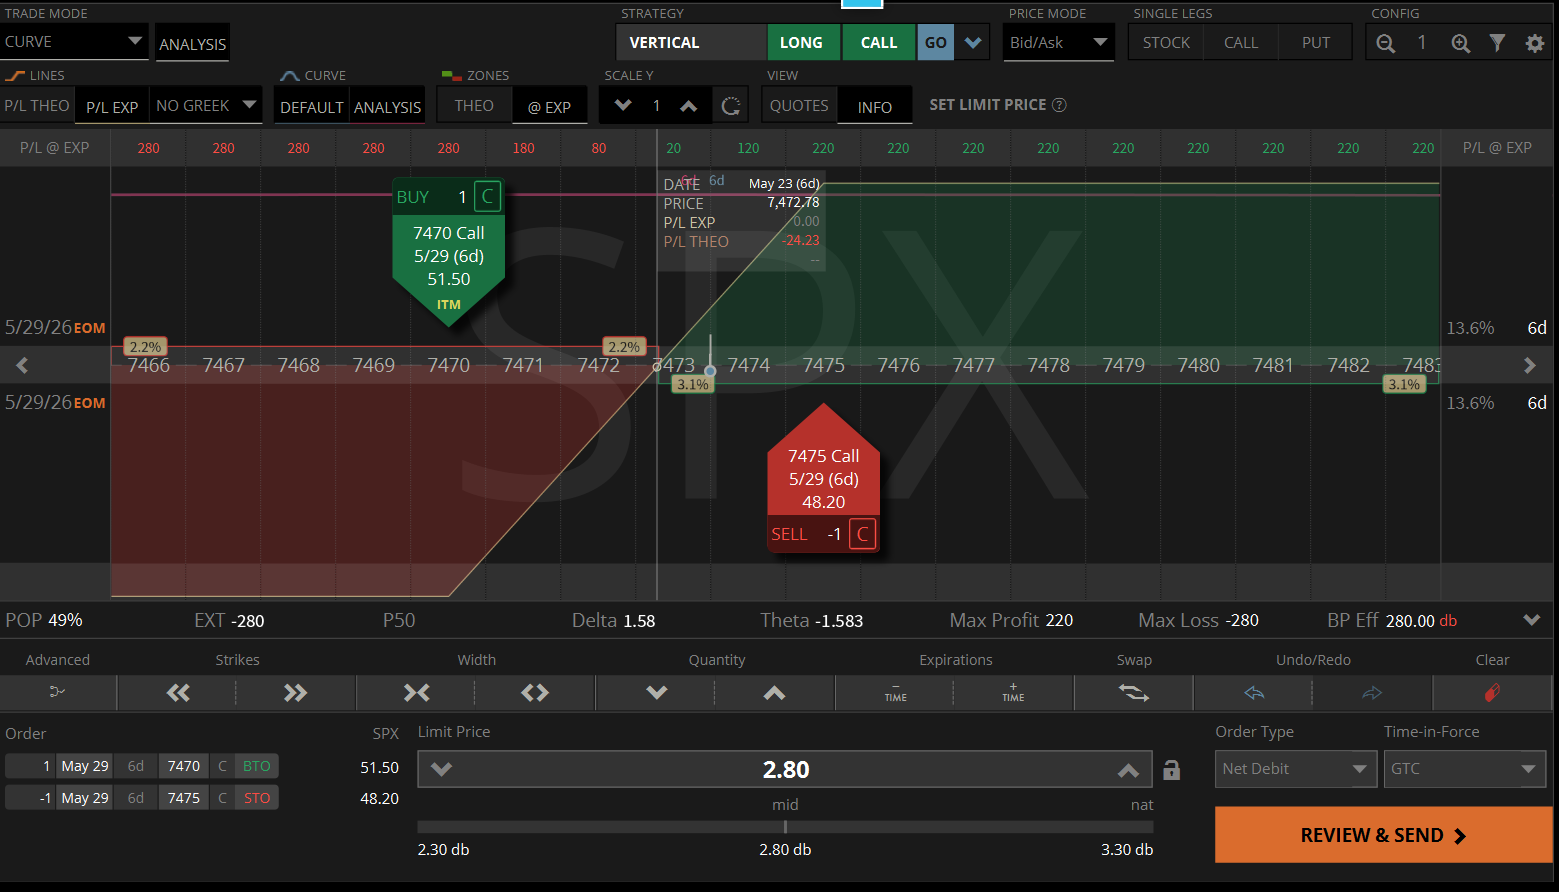Open the Net Debit order type dropdown

click(1295, 769)
